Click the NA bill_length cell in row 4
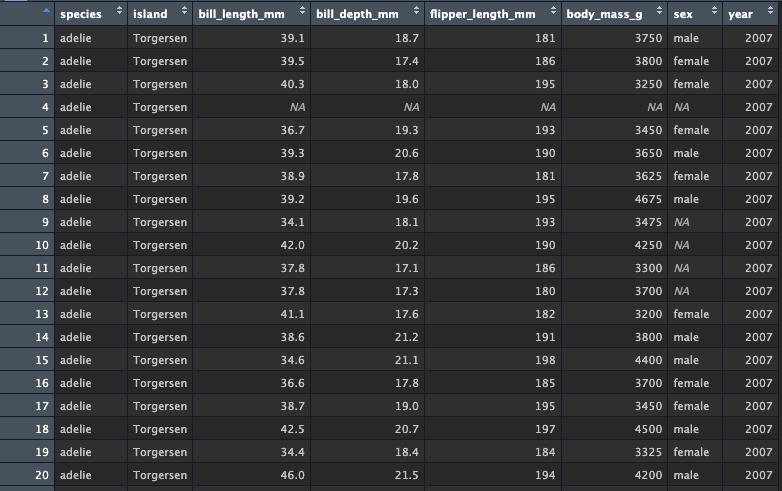The image size is (782, 491). click(298, 107)
